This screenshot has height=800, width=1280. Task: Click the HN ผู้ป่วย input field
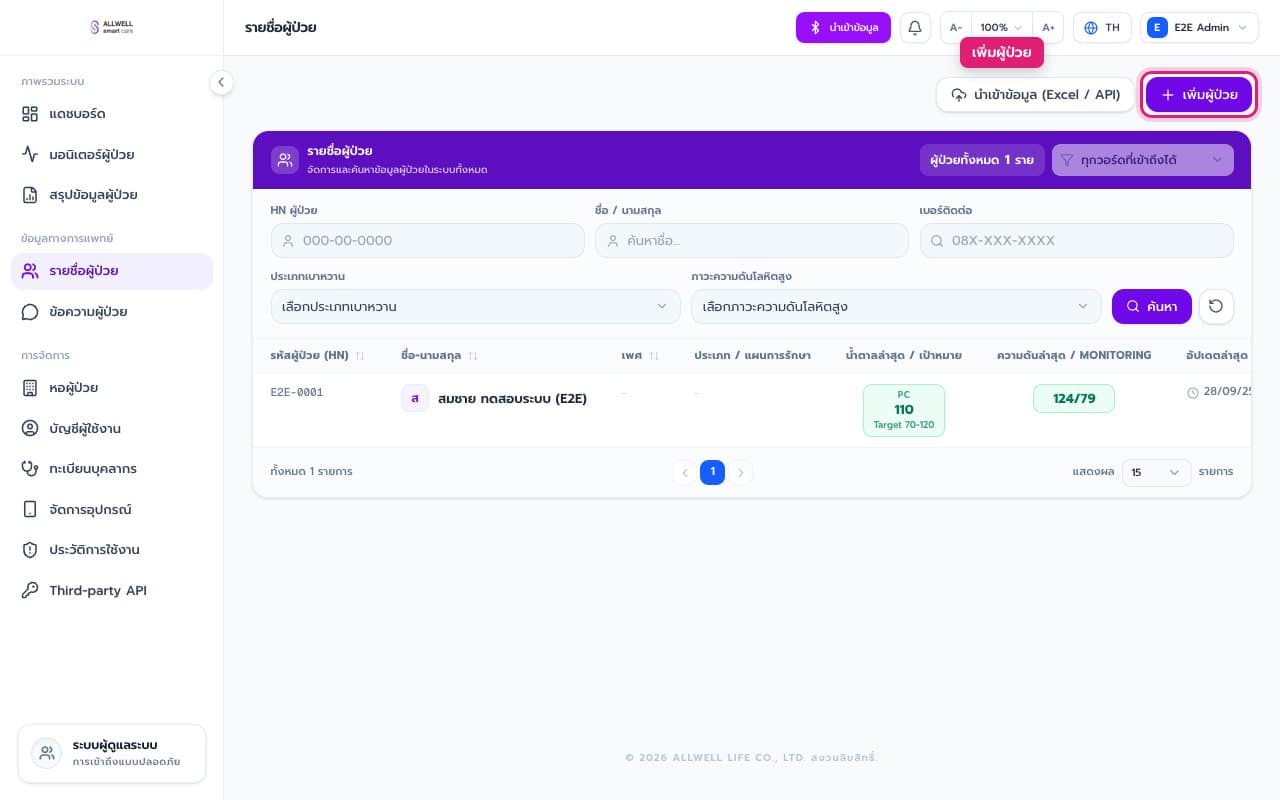pyautogui.click(x=427, y=241)
